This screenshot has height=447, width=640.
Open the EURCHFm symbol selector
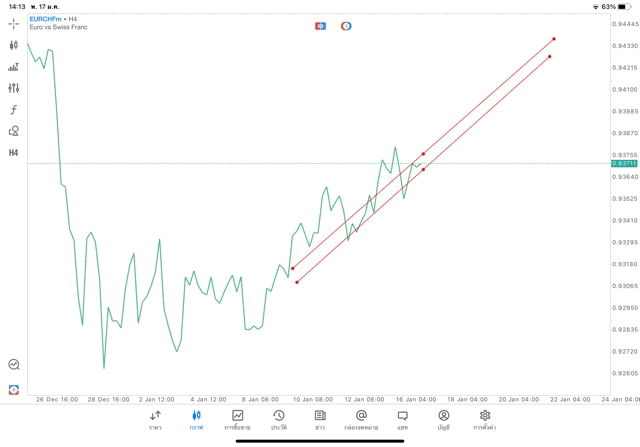pos(45,19)
